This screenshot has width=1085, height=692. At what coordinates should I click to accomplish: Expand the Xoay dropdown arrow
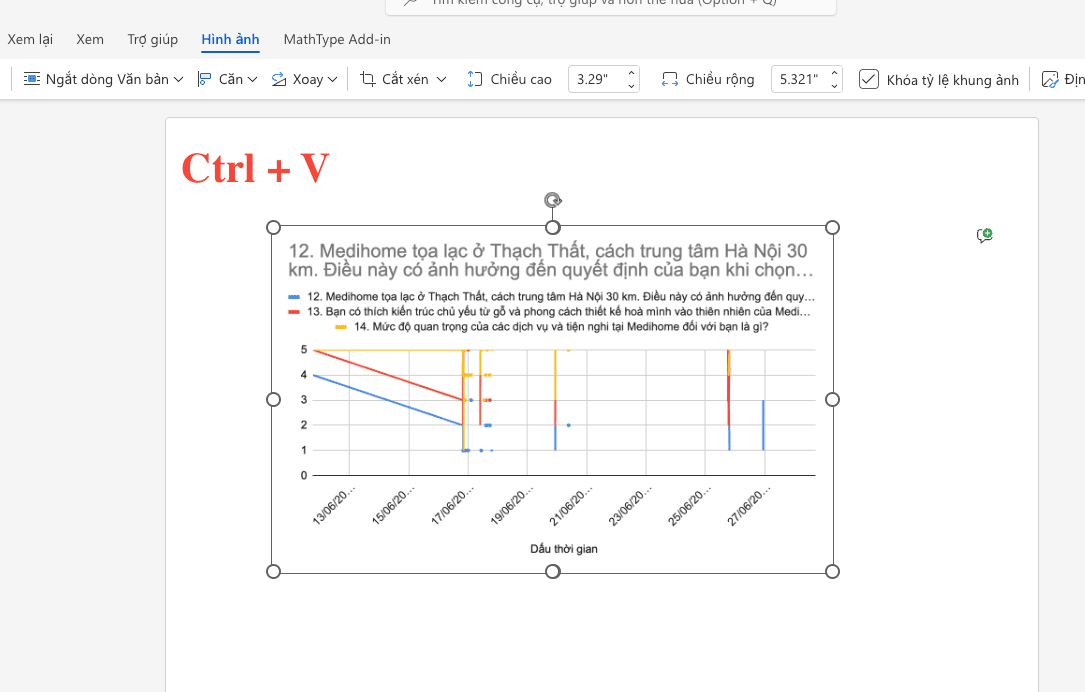333,80
